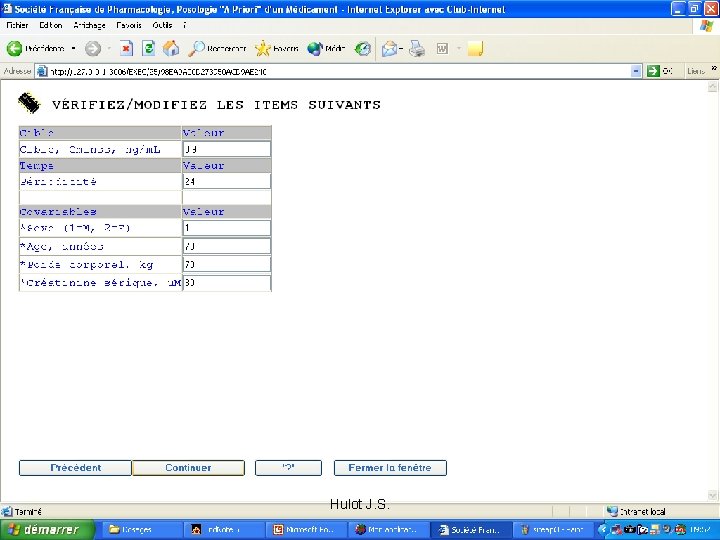Click the Cible concentration value field
The height and width of the screenshot is (540, 720).
(x=227, y=149)
